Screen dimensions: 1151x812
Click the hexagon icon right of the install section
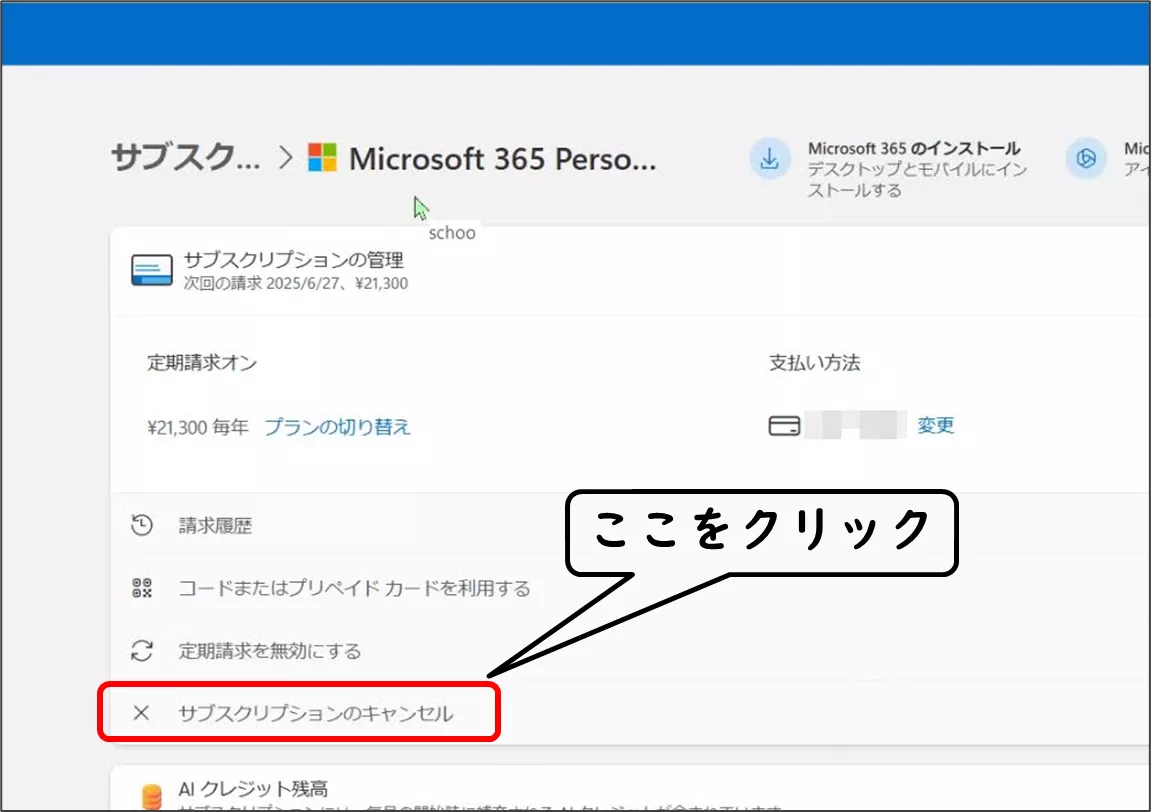coord(1085,159)
